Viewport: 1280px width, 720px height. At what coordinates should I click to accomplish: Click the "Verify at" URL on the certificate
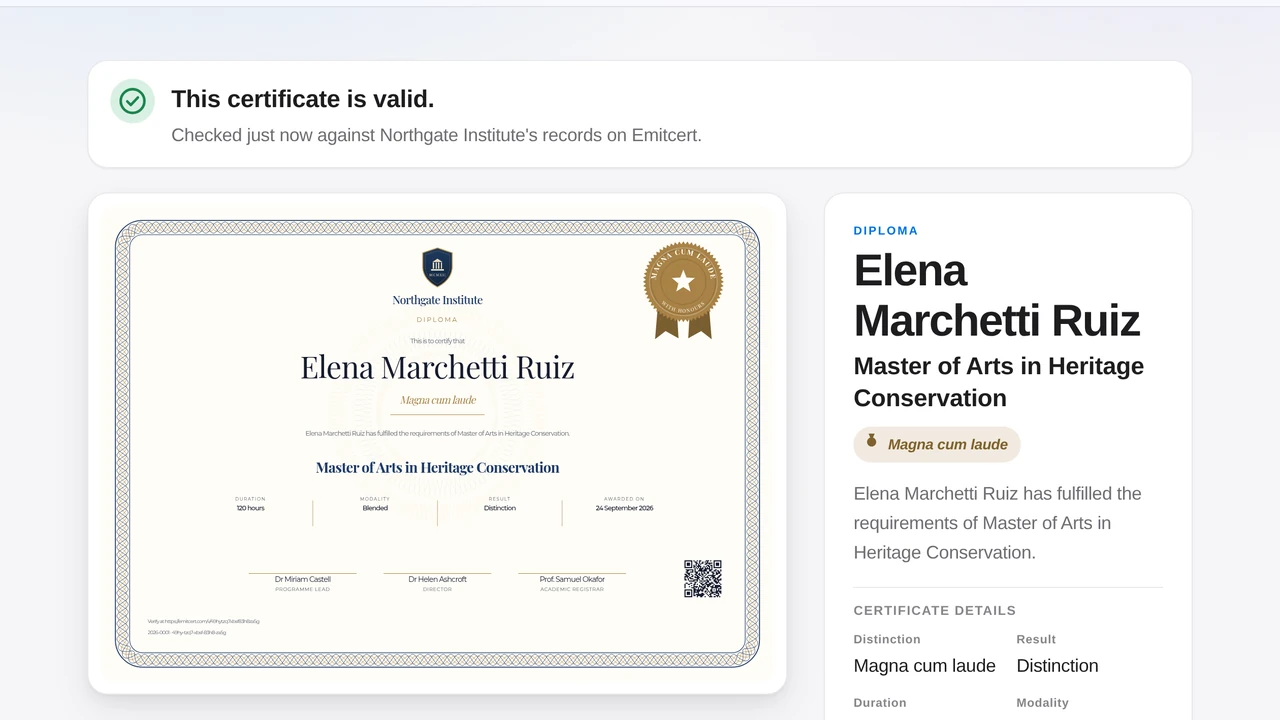point(203,621)
